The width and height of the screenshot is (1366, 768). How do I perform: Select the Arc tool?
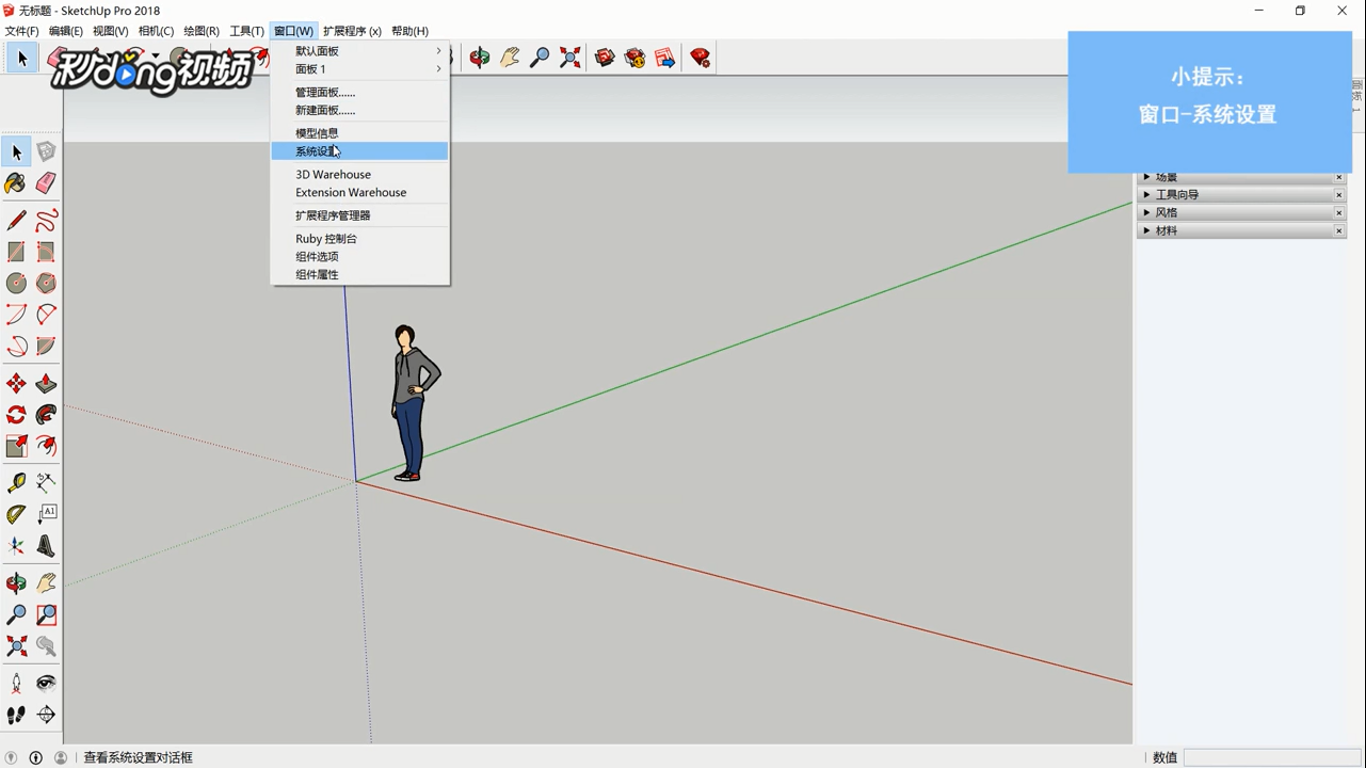tap(16, 315)
